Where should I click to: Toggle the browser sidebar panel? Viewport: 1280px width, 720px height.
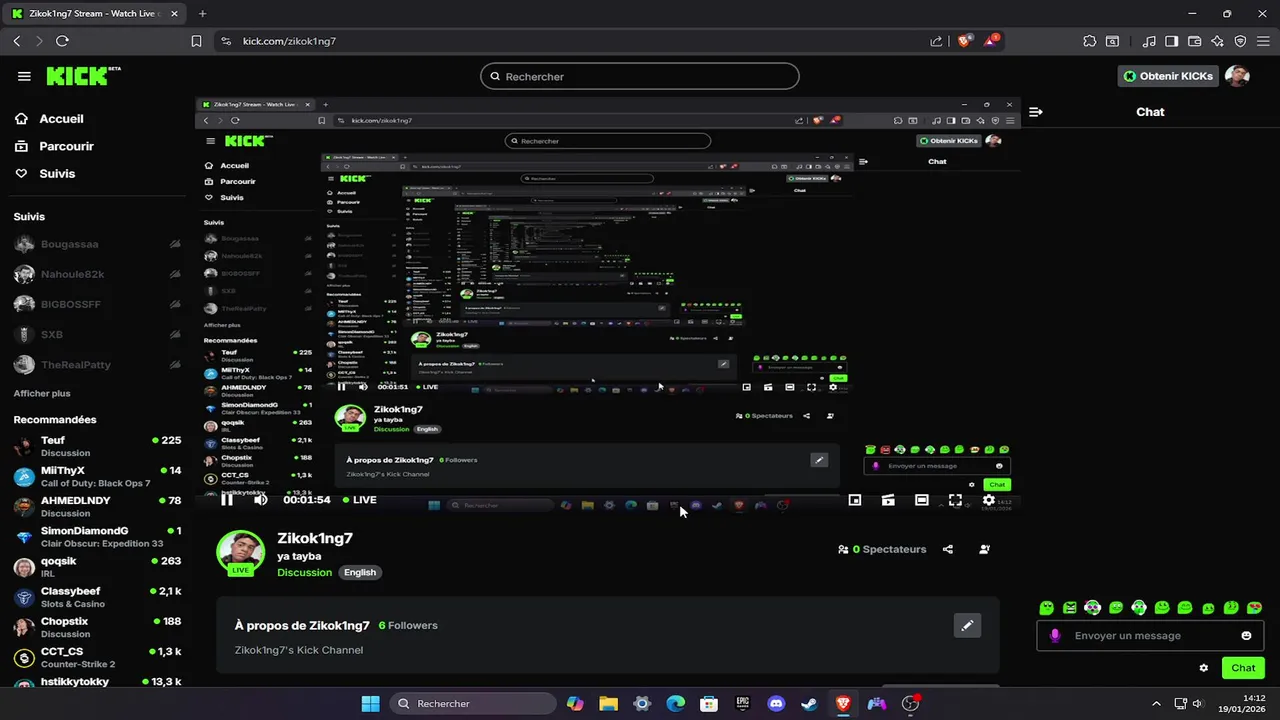(1170, 41)
